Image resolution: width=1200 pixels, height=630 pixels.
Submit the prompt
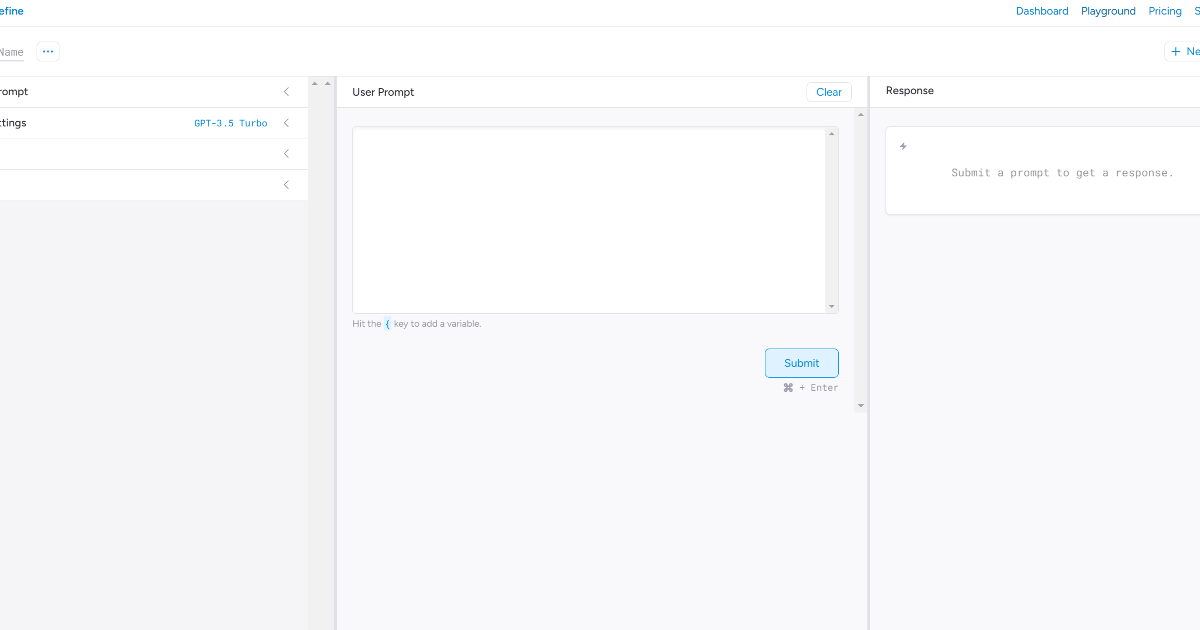tap(801, 362)
